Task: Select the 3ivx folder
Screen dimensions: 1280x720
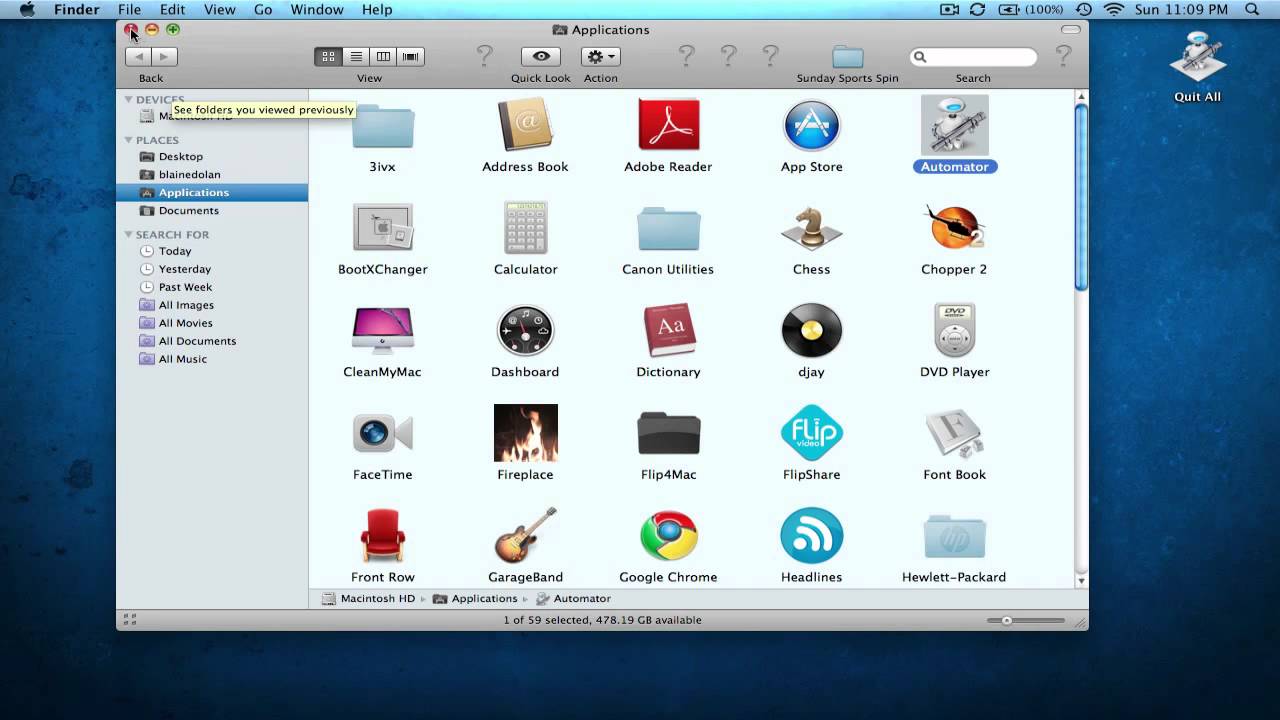Action: [x=382, y=126]
